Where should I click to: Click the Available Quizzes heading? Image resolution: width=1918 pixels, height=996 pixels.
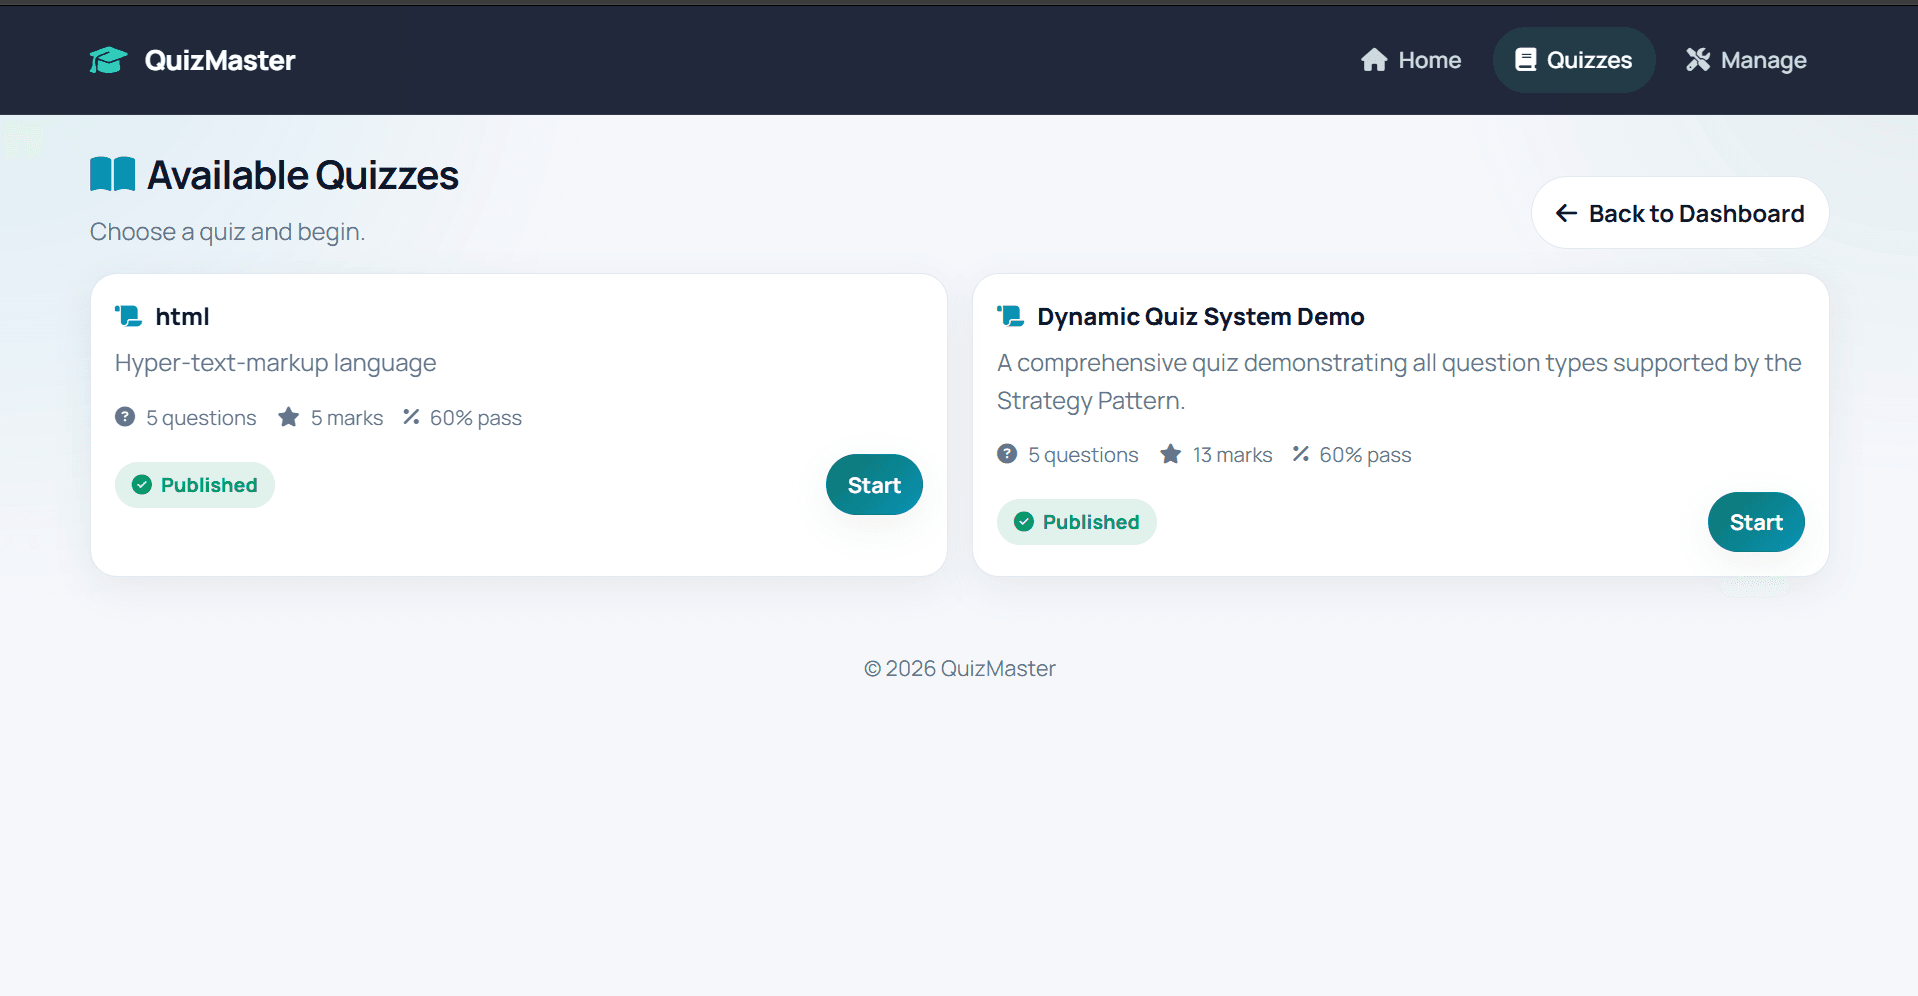303,175
